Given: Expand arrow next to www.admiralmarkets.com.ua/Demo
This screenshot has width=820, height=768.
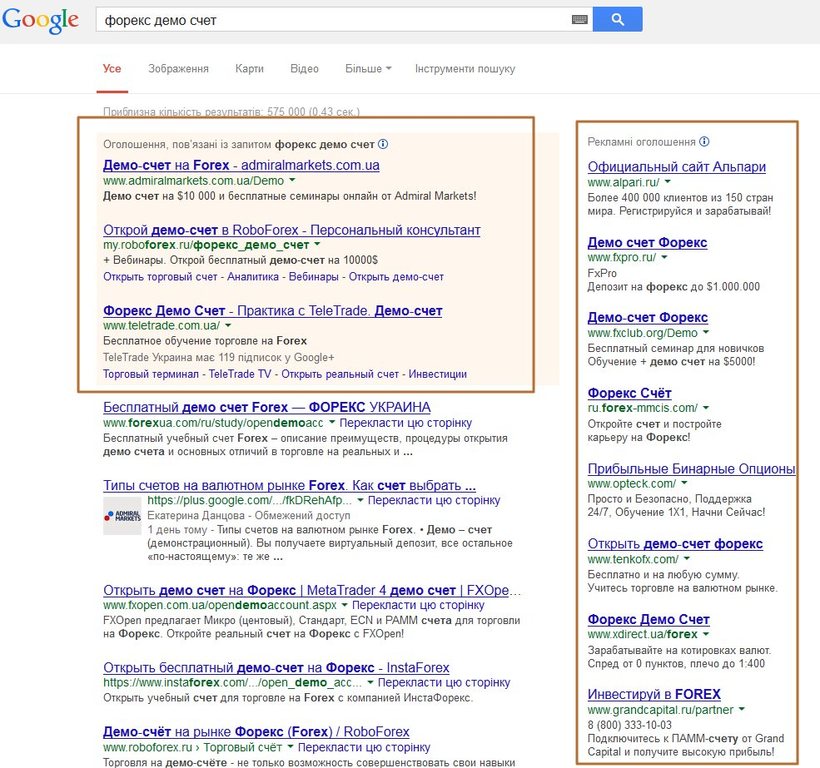Looking at the screenshot, I should [x=292, y=180].
